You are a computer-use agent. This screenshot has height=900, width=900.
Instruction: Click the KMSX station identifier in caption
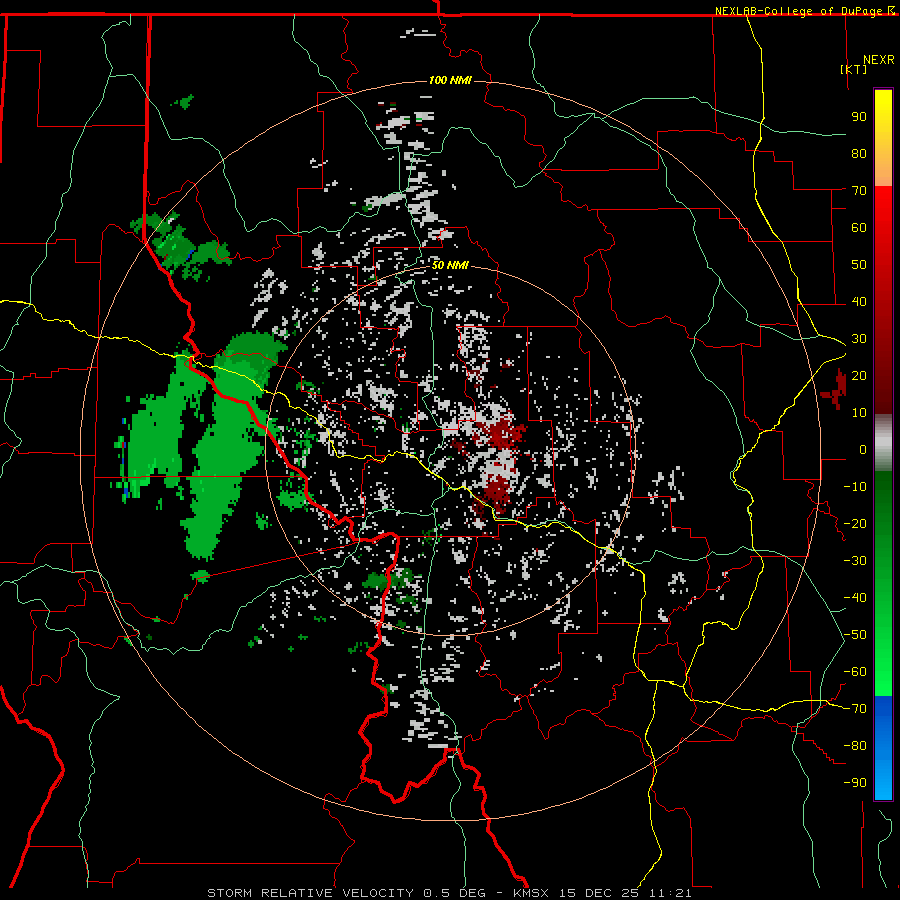click(x=531, y=893)
